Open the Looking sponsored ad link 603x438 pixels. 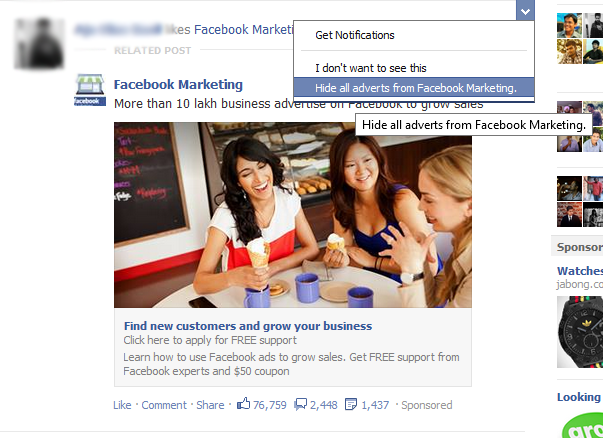coord(580,397)
